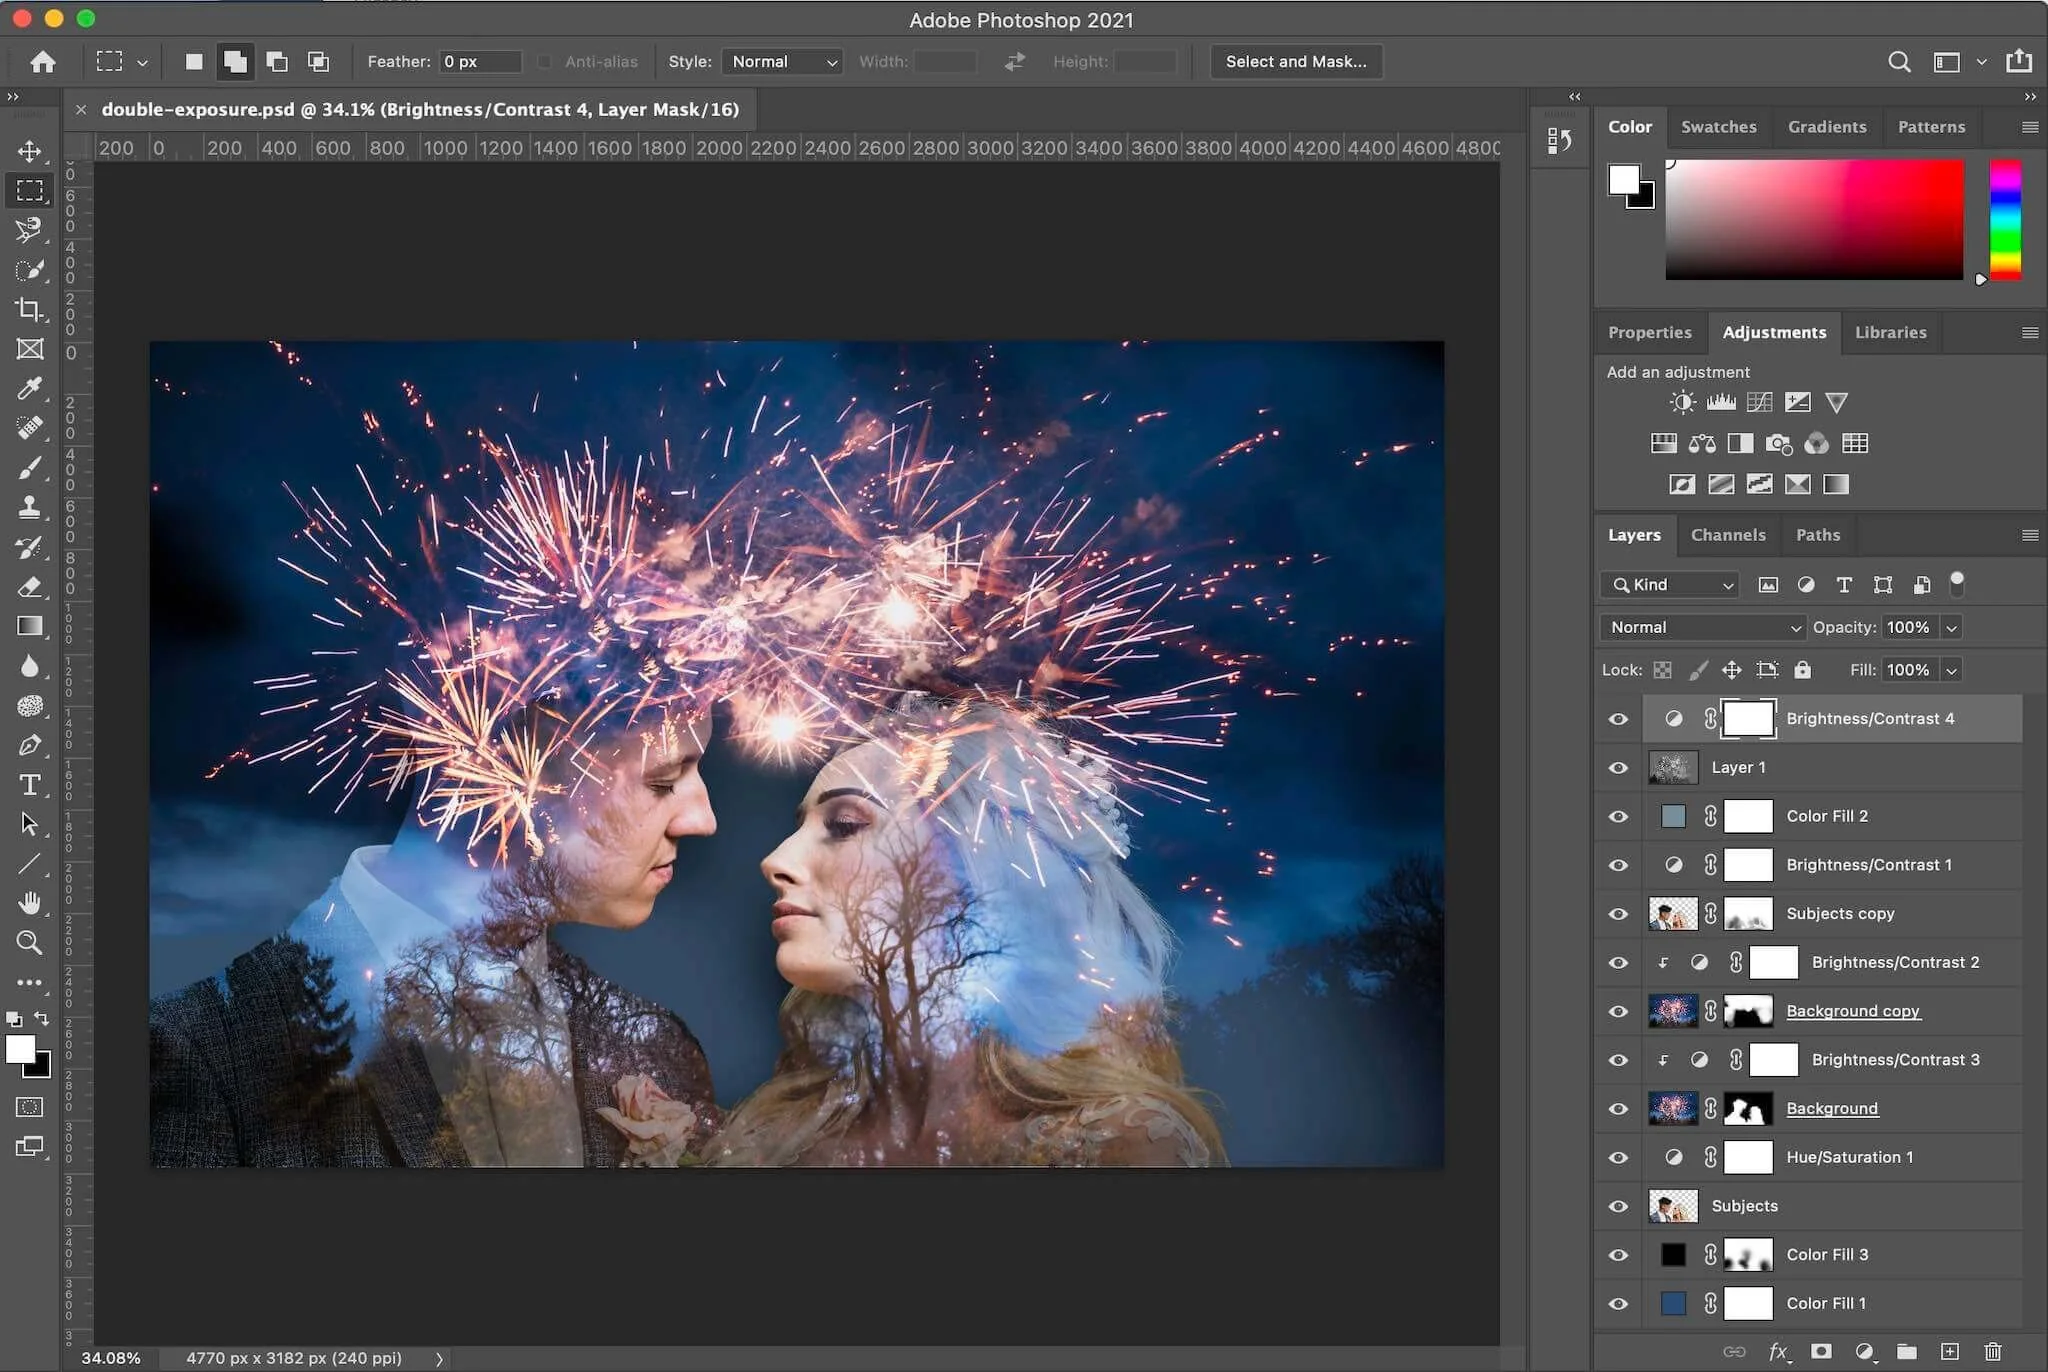Open the layer blend mode dropdown

pos(1704,628)
